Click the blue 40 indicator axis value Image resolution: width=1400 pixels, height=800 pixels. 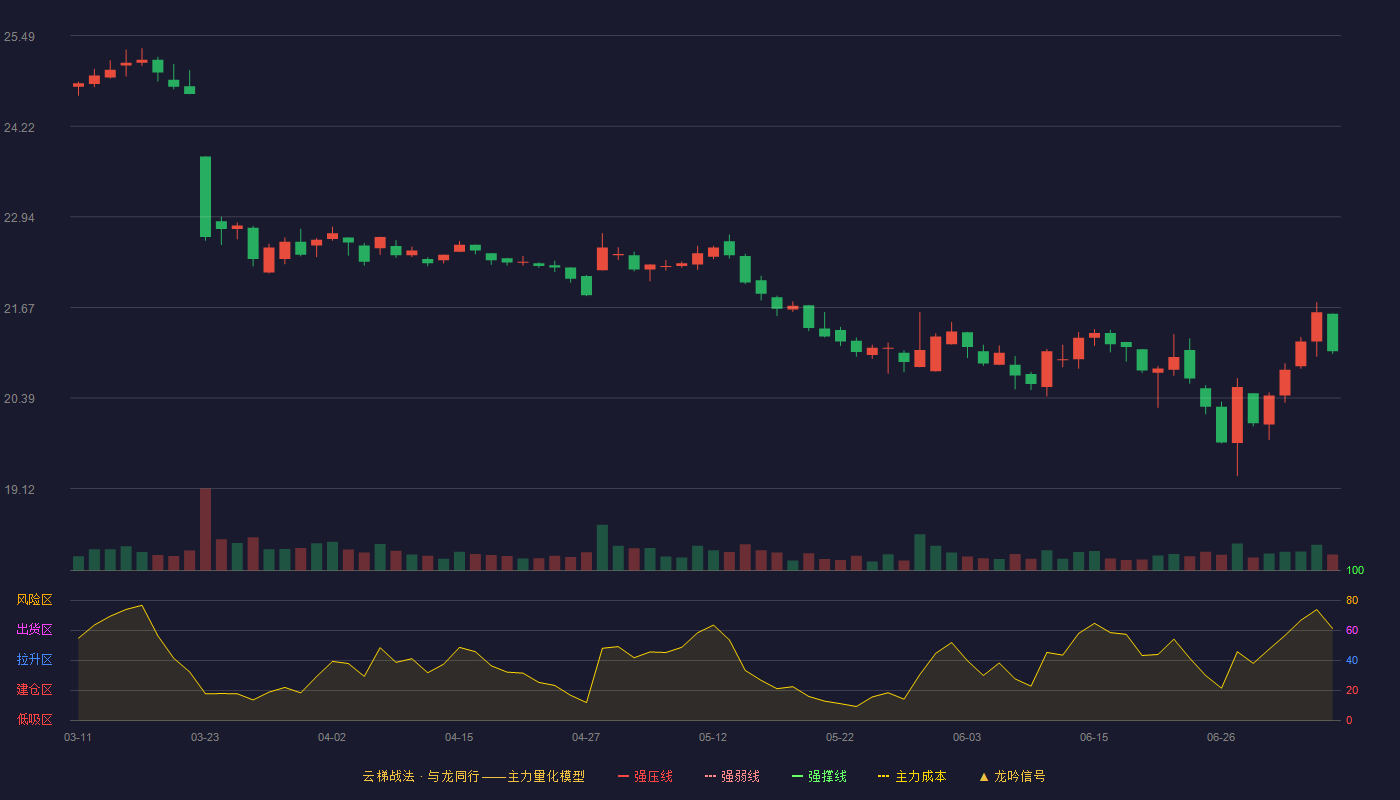1352,660
